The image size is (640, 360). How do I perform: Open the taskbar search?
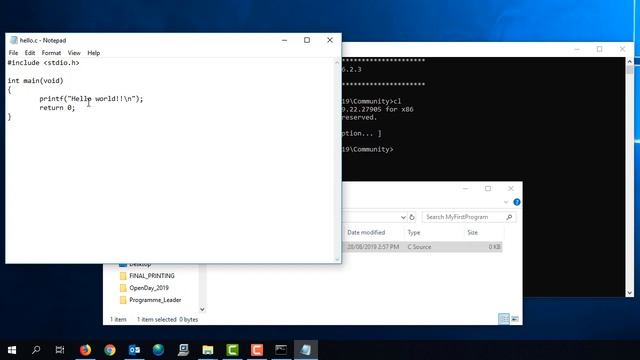(x=36, y=350)
